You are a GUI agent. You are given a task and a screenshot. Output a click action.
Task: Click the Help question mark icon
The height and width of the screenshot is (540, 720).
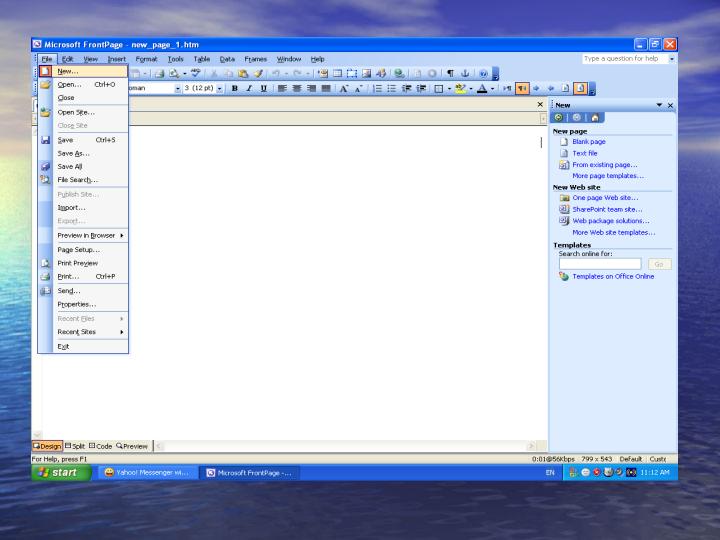click(x=483, y=73)
